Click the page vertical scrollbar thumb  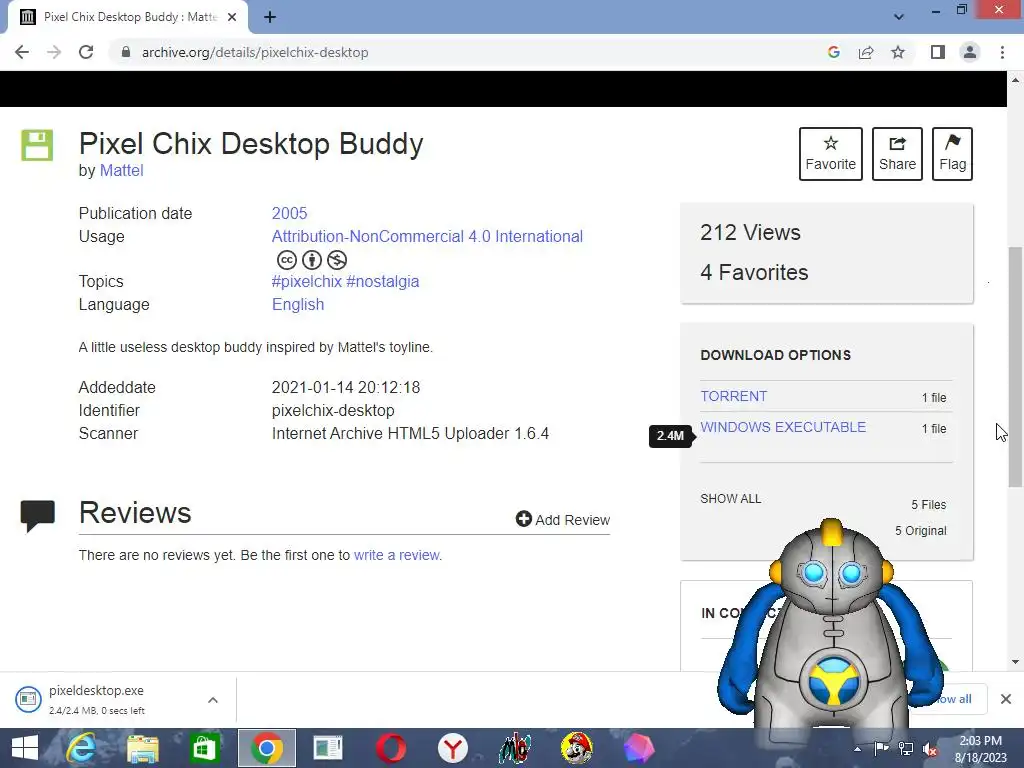point(1015,366)
